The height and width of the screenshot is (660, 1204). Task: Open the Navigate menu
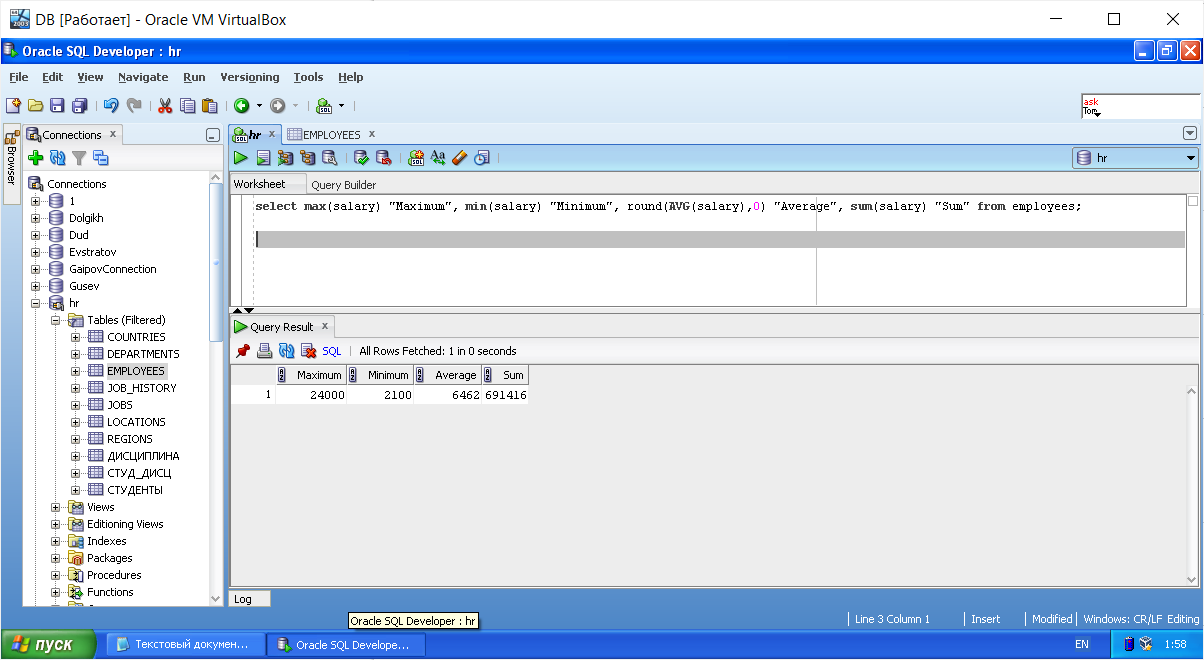[x=143, y=77]
